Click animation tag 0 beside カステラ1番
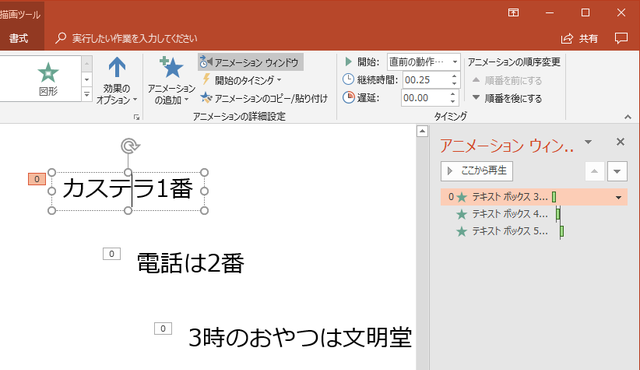640x370 pixels. [37, 179]
